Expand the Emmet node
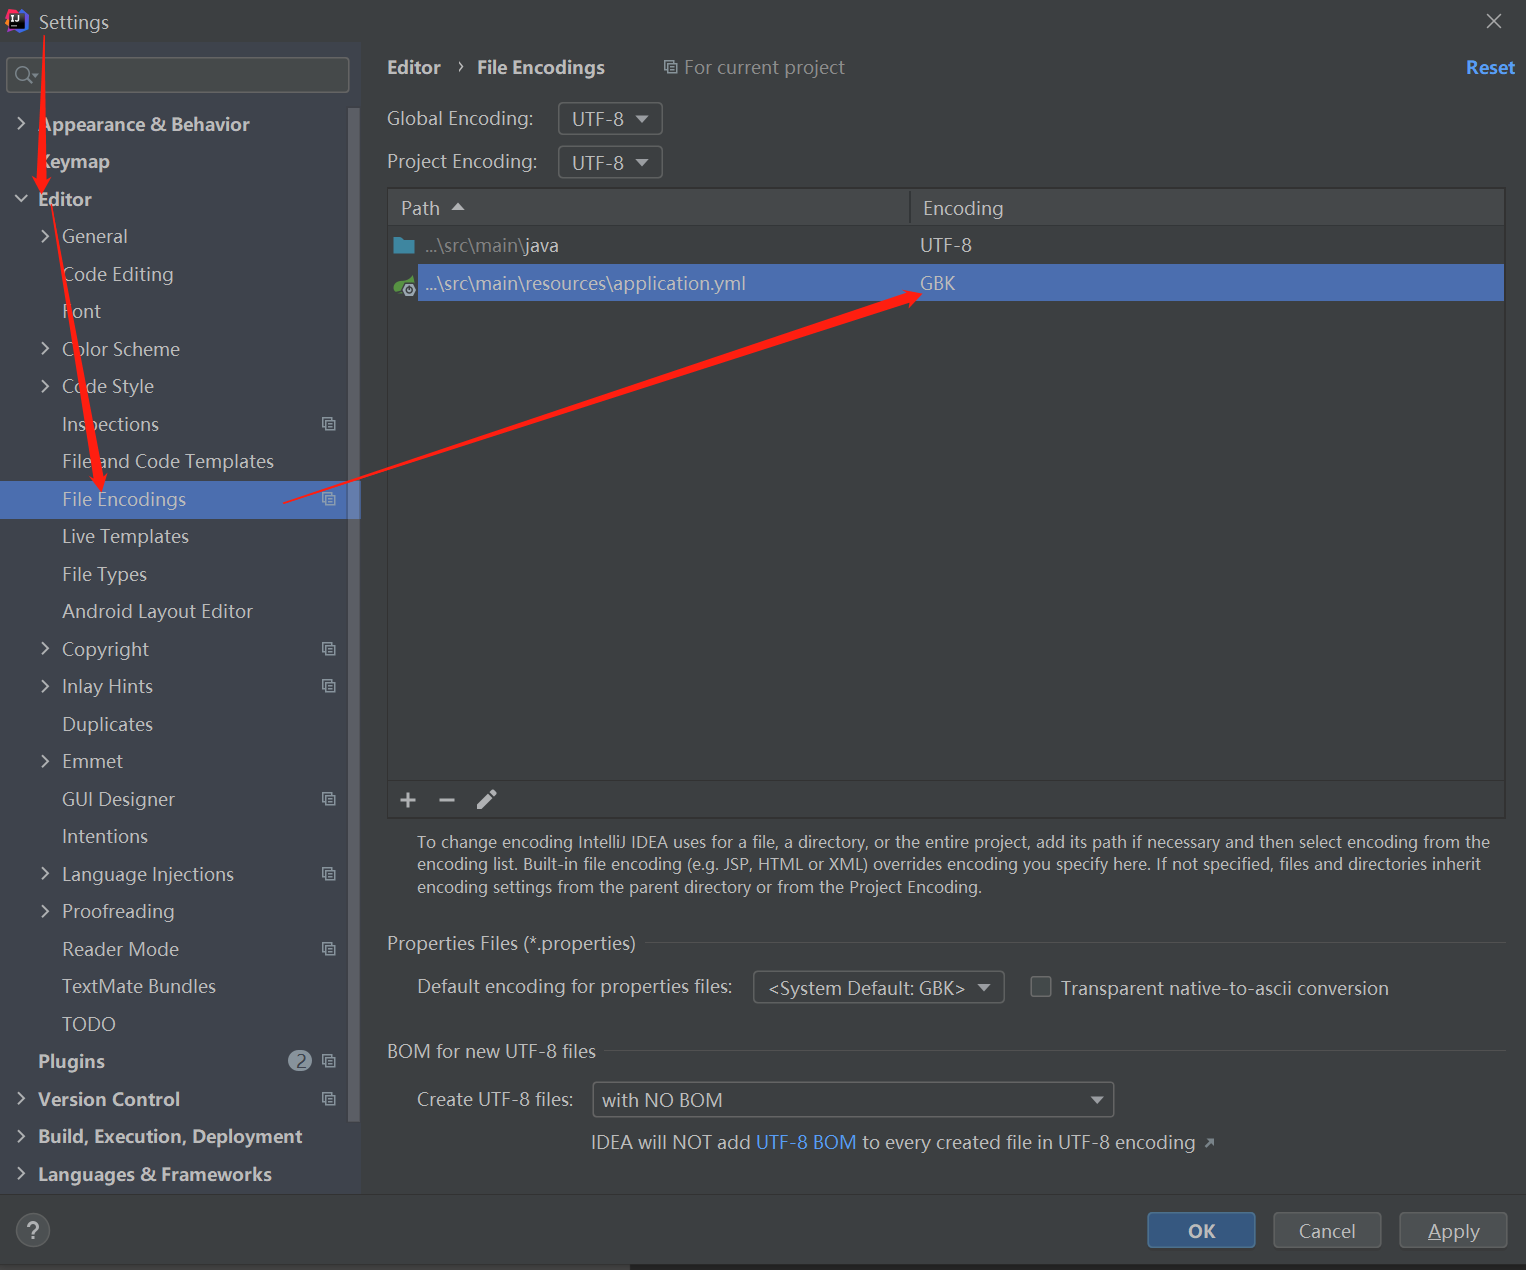Viewport: 1526px width, 1270px height. [45, 761]
